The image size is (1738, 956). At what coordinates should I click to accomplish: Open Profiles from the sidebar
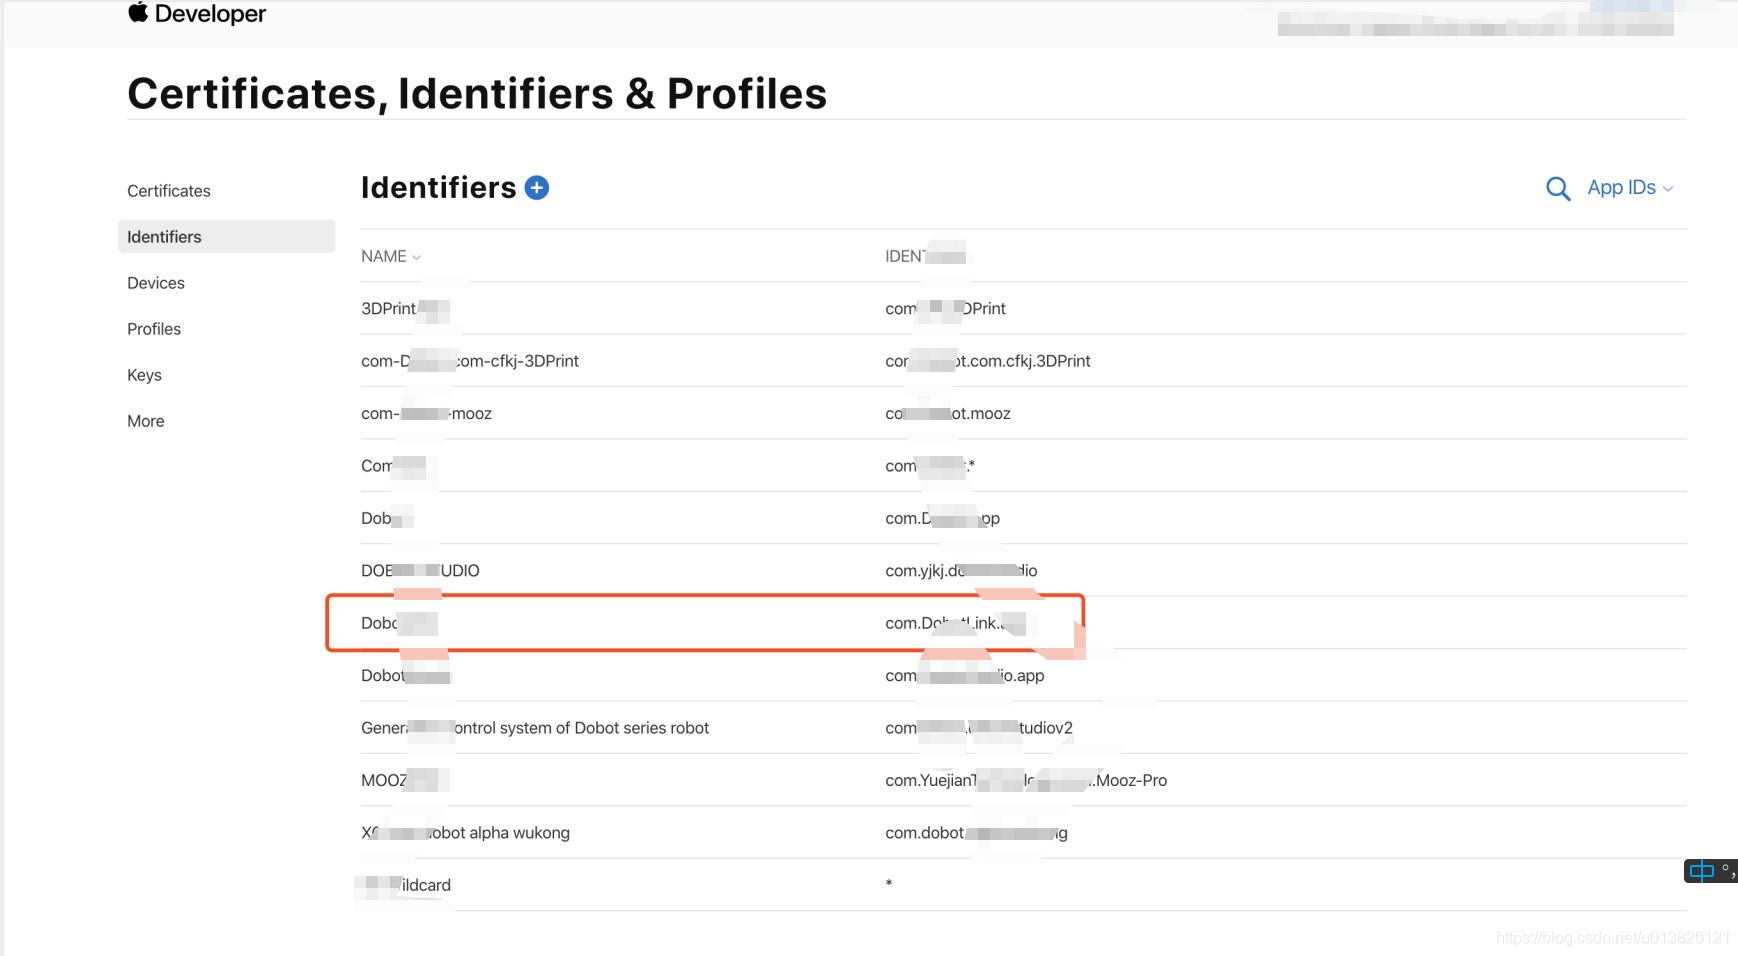(154, 329)
